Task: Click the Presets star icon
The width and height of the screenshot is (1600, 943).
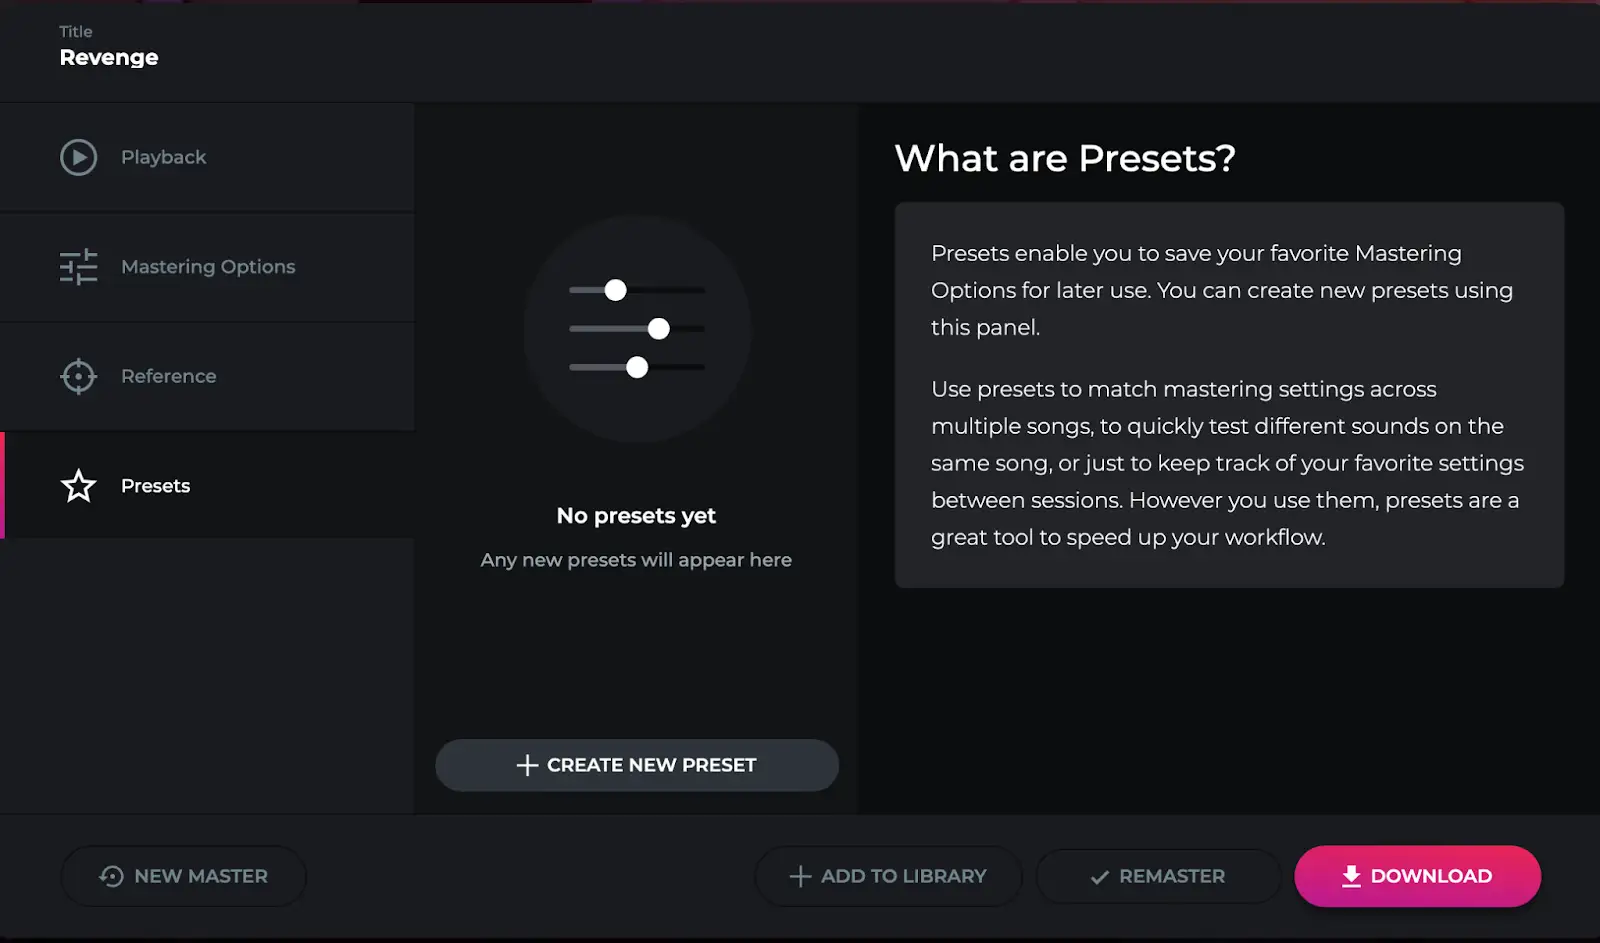Action: pos(78,486)
